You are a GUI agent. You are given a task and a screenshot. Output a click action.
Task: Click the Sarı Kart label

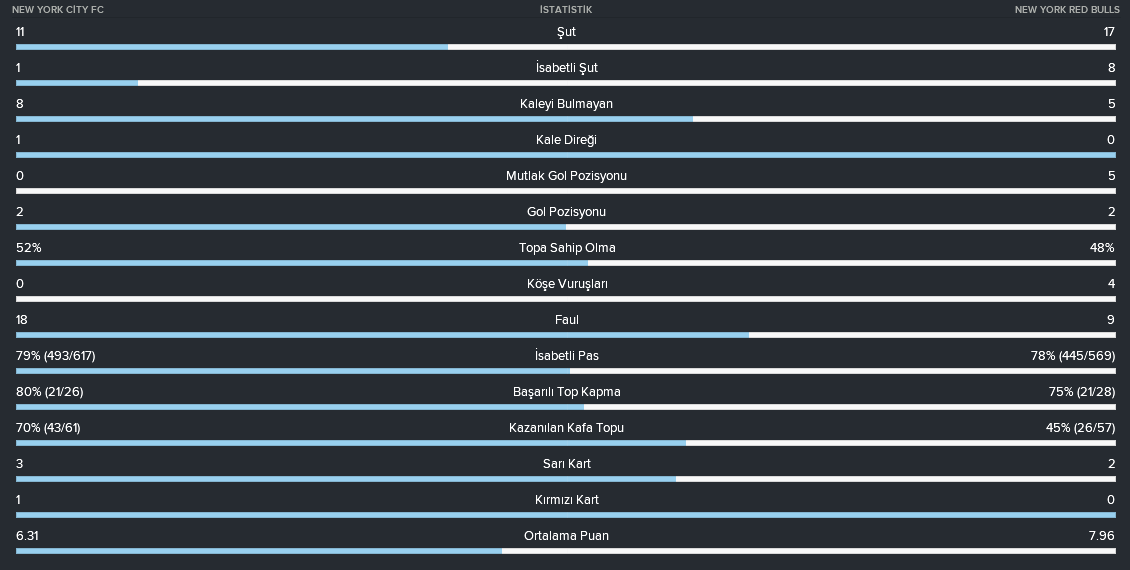point(566,464)
